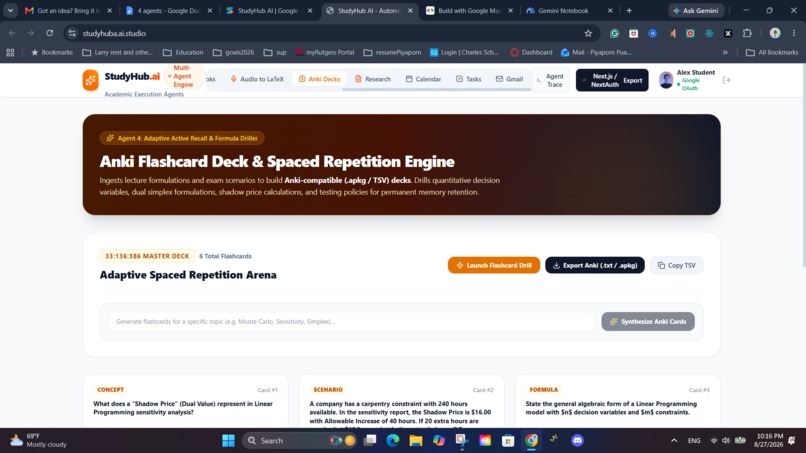Open the Microsoft Store taskbar icon
Image resolution: width=806 pixels, height=453 pixels.
point(508,441)
